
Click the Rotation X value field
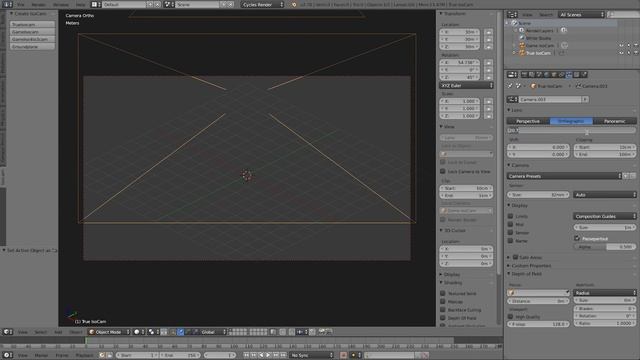tap(460, 62)
